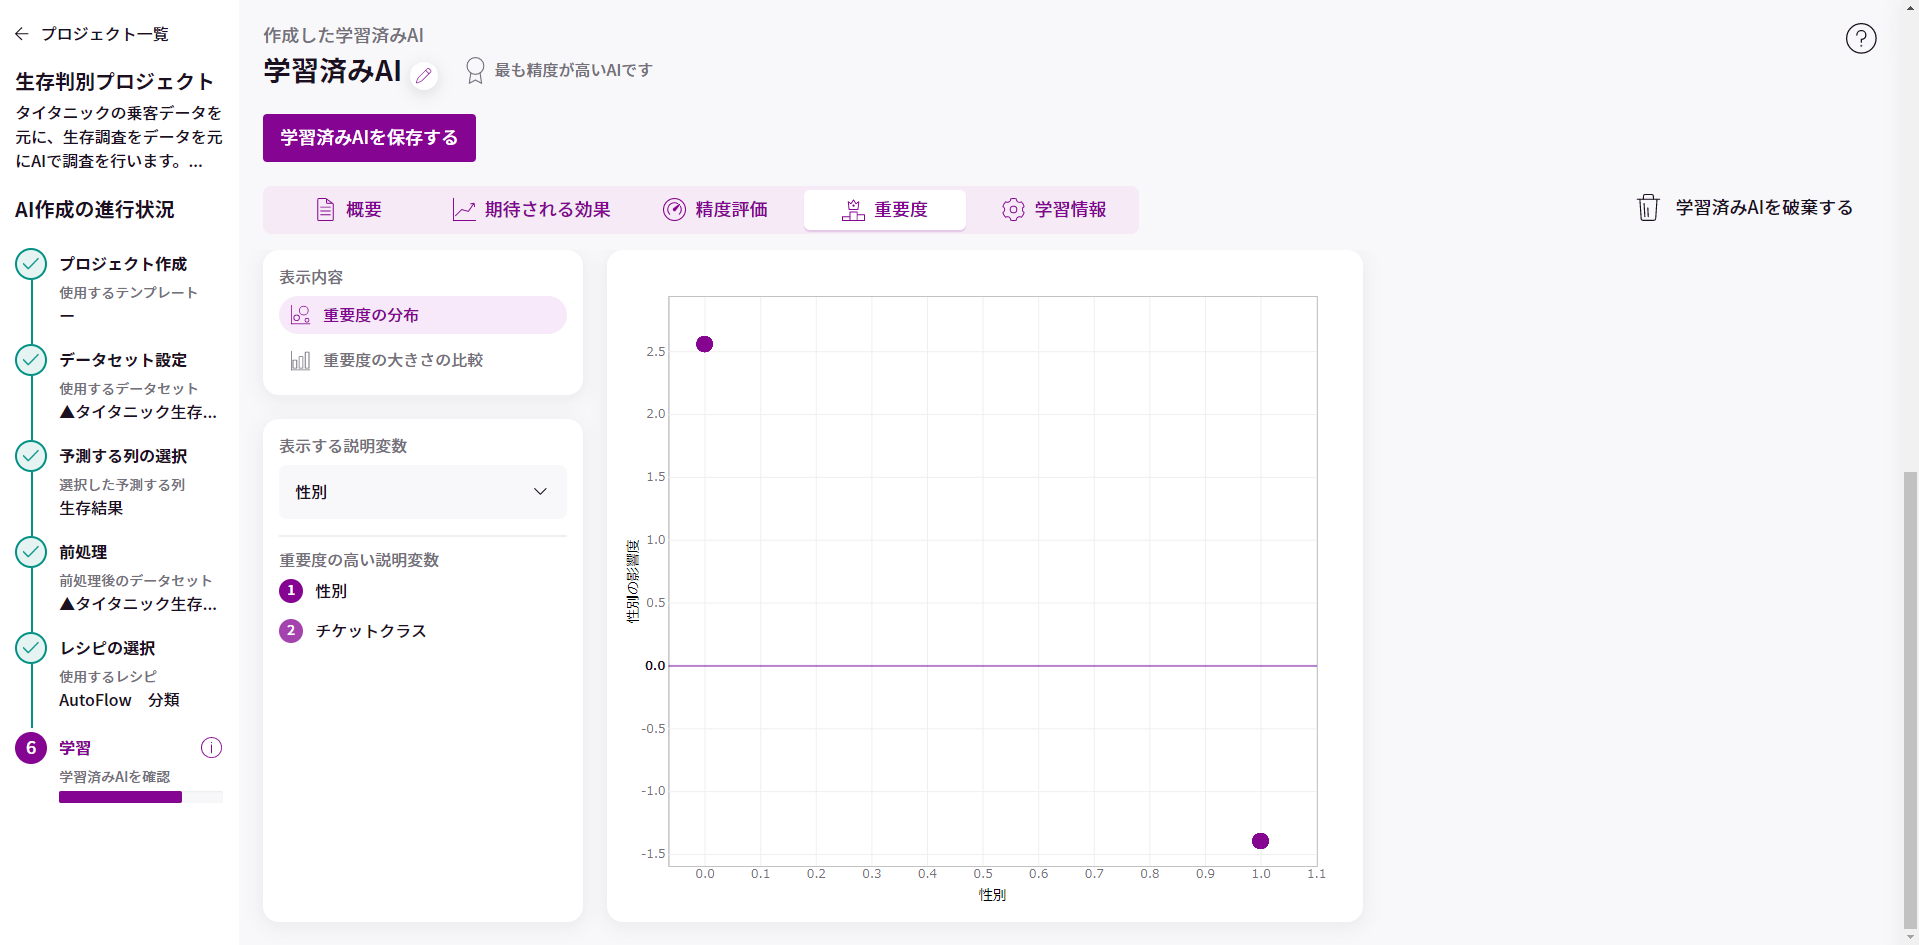Click the podium icon on 重要度 tab
The height and width of the screenshot is (945, 1919).
point(853,210)
